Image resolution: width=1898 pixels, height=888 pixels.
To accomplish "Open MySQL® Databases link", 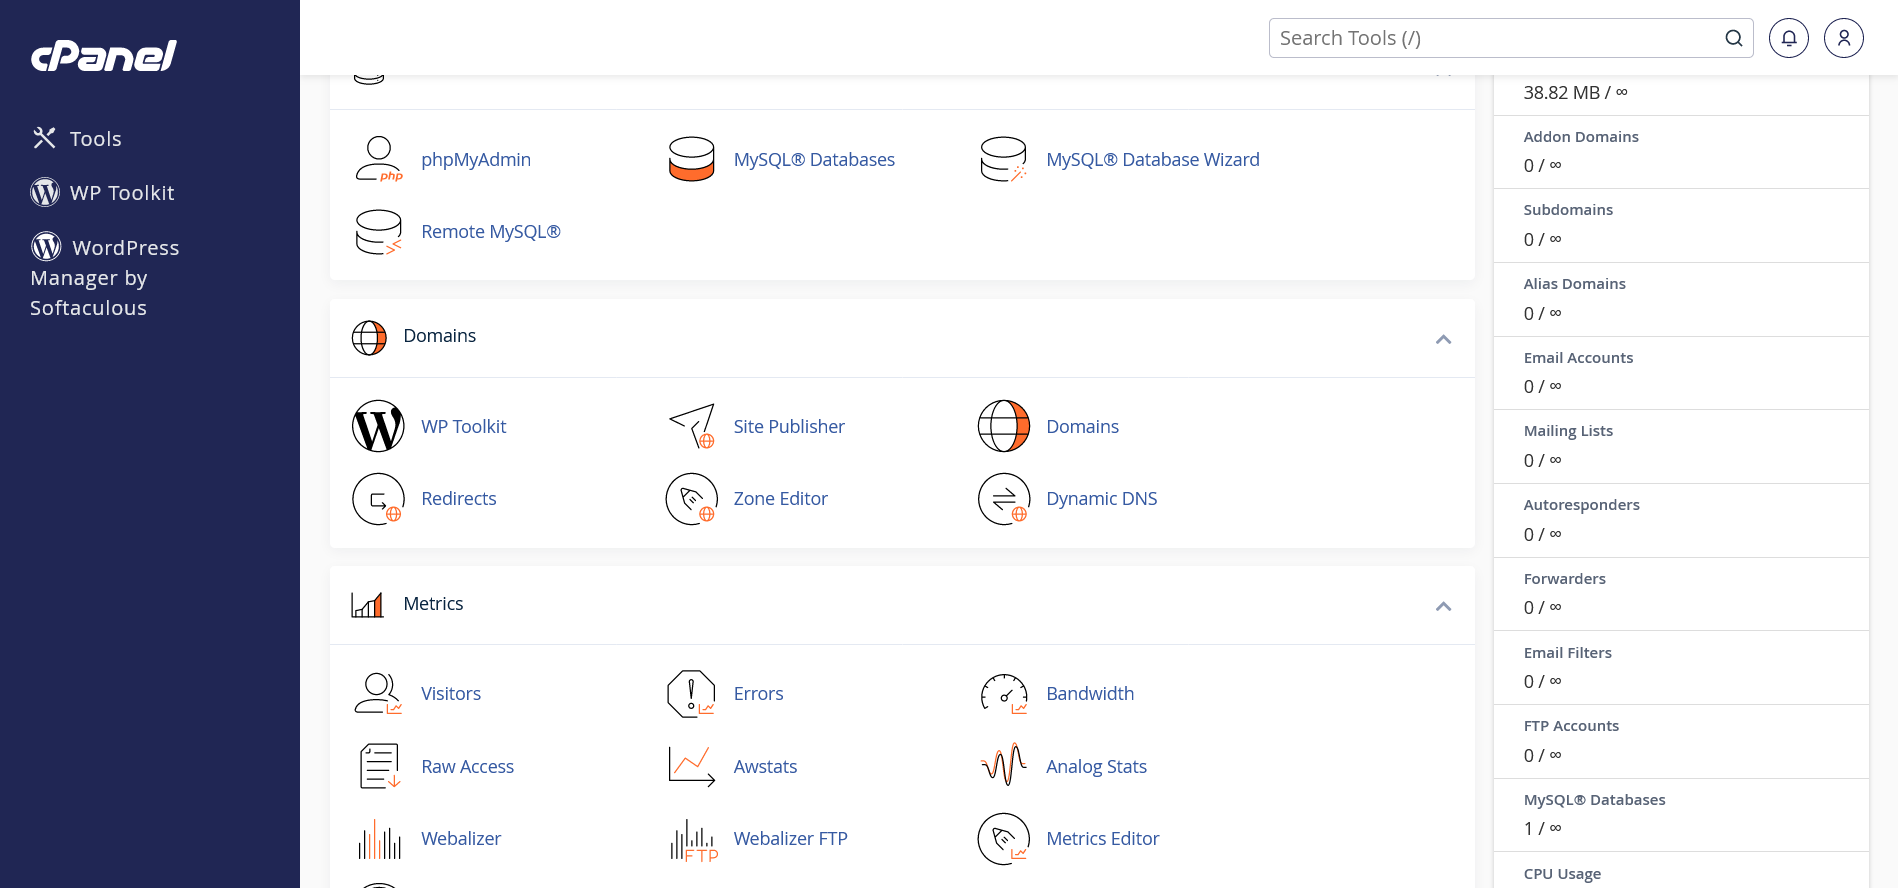I will pyautogui.click(x=814, y=160).
